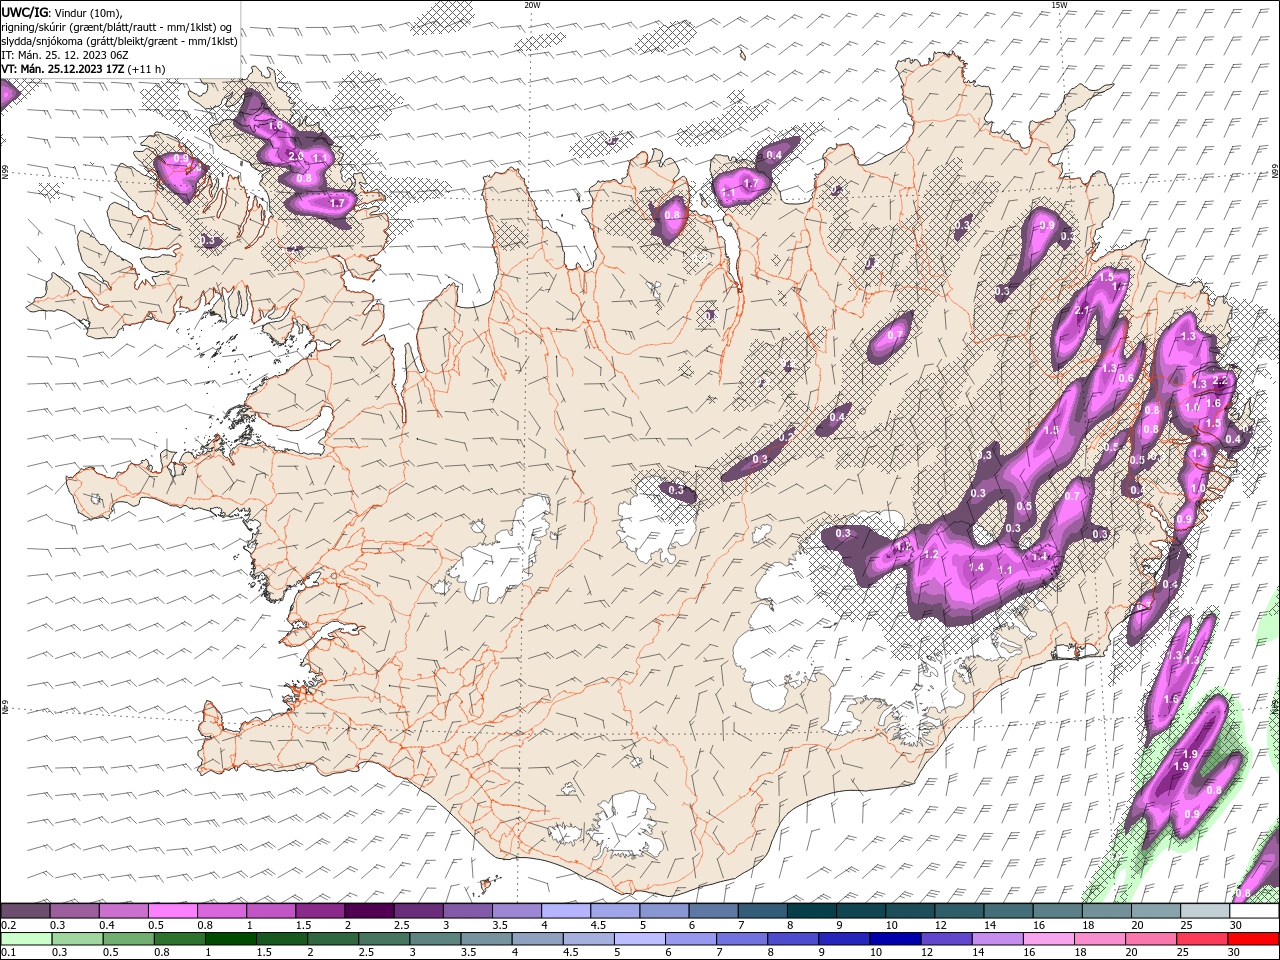Select the '2.0' snowfall value in the Westfjords
The height and width of the screenshot is (960, 1280).
295,157
